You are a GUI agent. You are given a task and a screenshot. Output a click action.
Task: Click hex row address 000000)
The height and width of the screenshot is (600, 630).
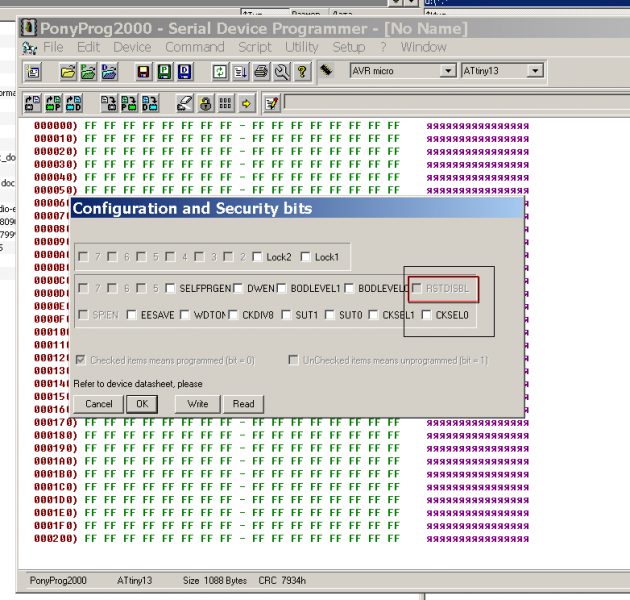[x=55, y=126]
